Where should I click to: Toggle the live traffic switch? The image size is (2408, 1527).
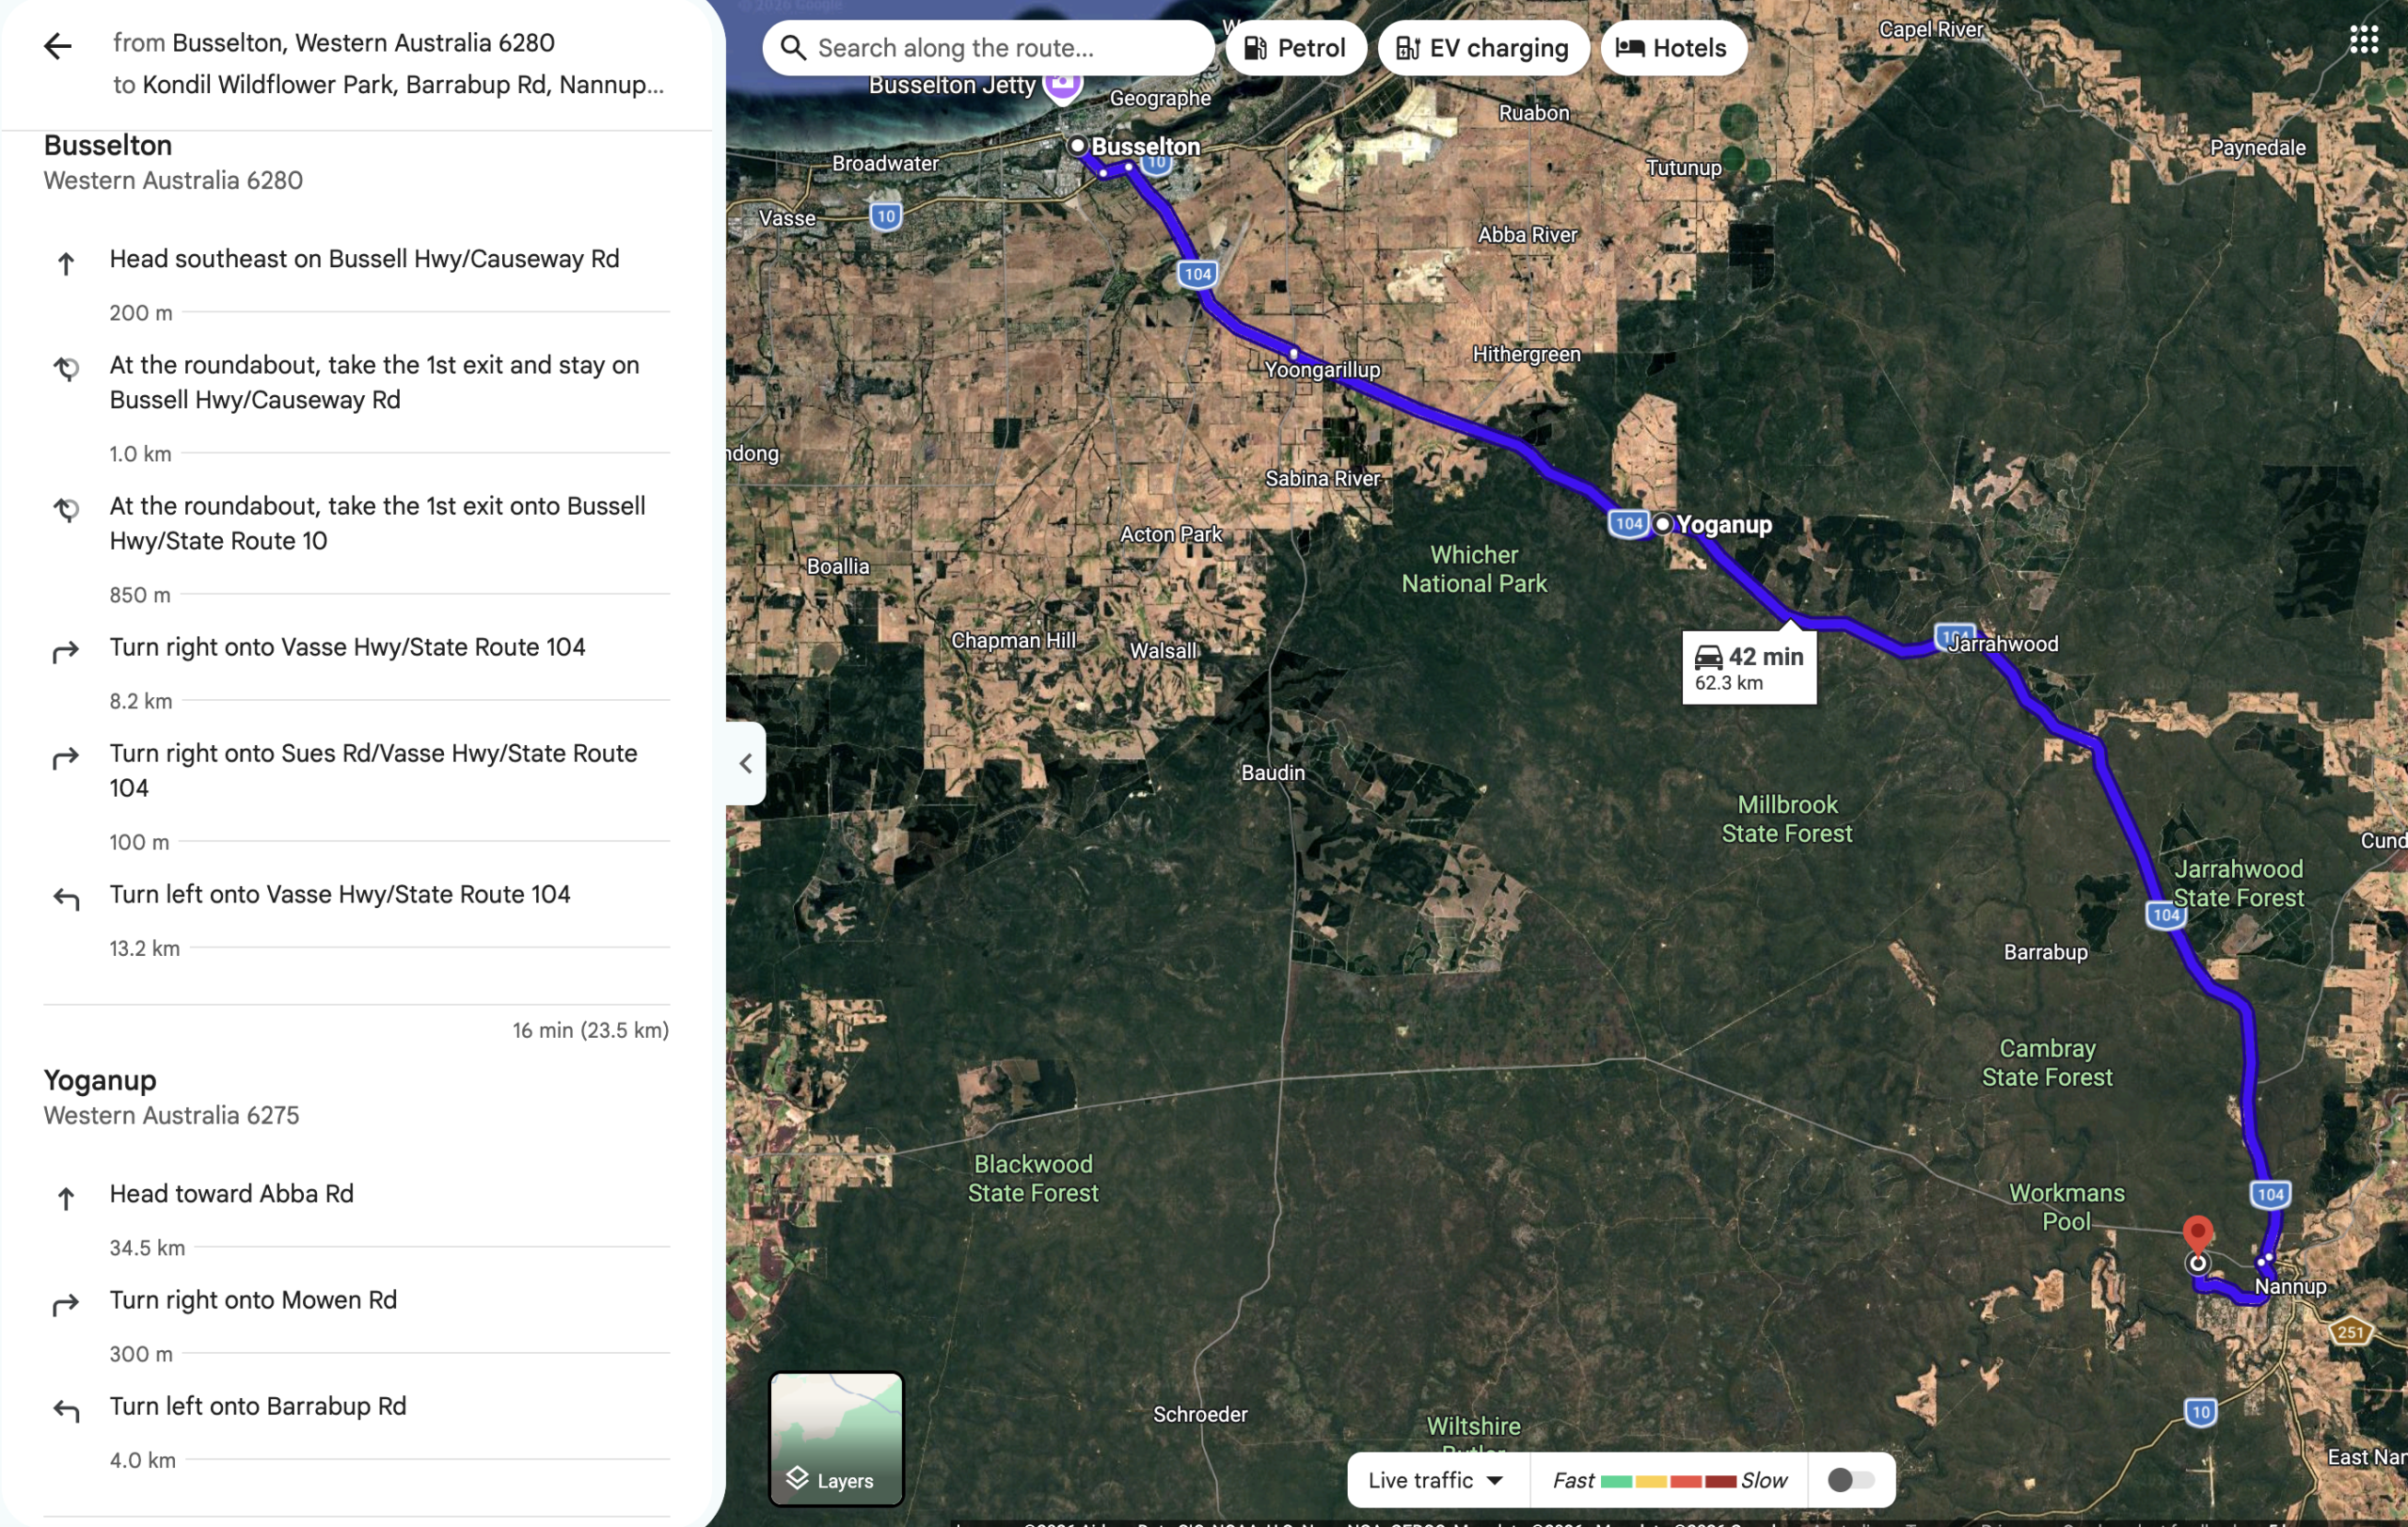pyautogui.click(x=1850, y=1480)
